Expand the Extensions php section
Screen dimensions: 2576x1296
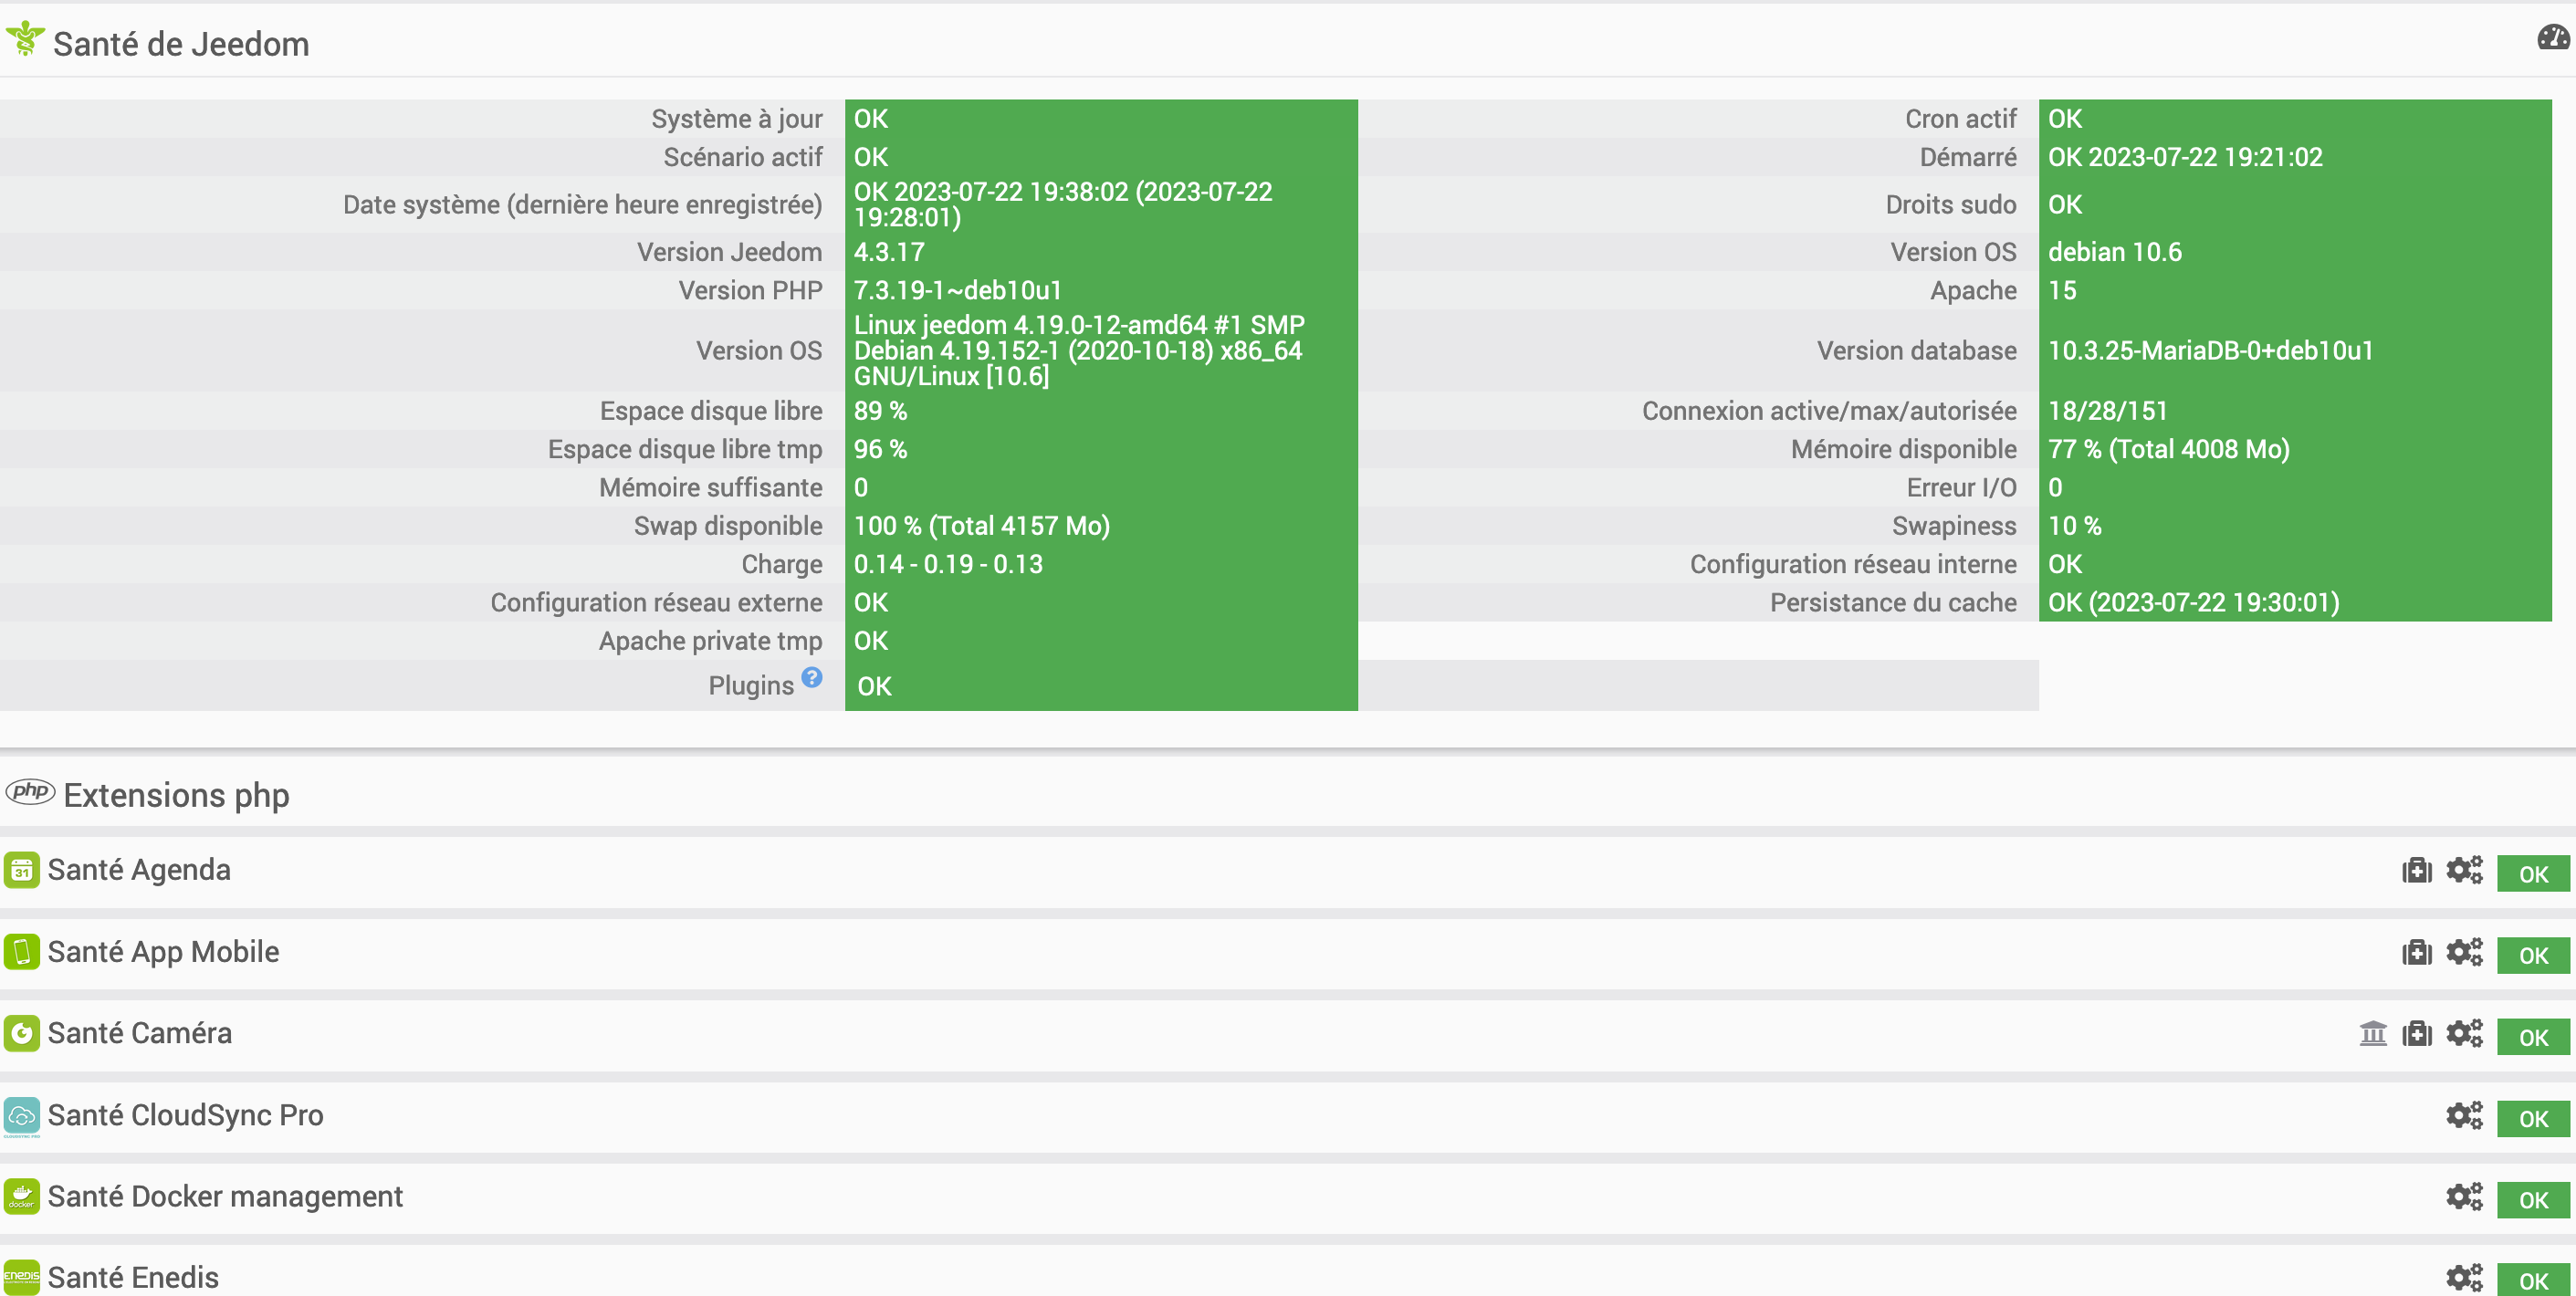176,795
